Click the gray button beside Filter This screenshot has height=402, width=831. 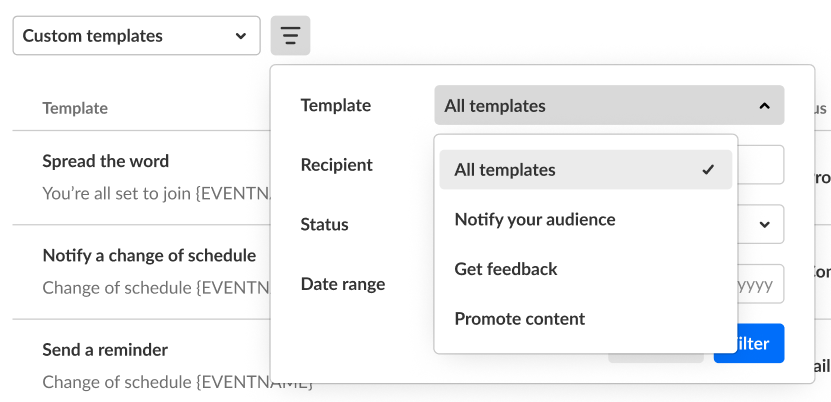click(x=656, y=358)
